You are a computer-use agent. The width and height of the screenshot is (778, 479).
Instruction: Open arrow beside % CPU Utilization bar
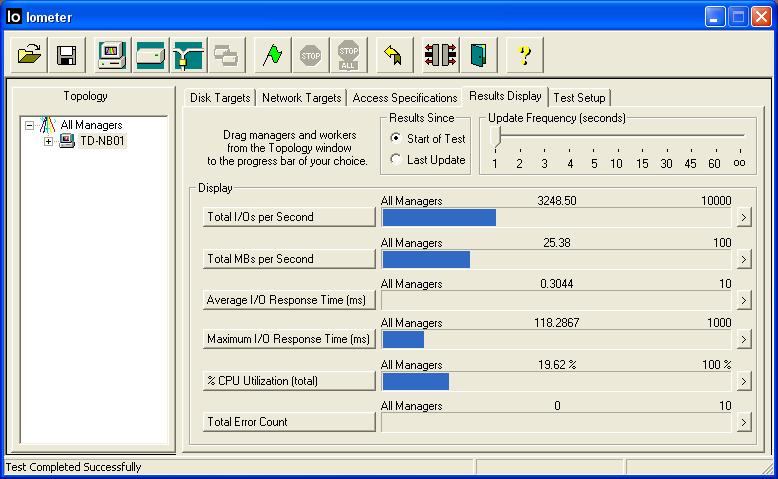(x=743, y=381)
